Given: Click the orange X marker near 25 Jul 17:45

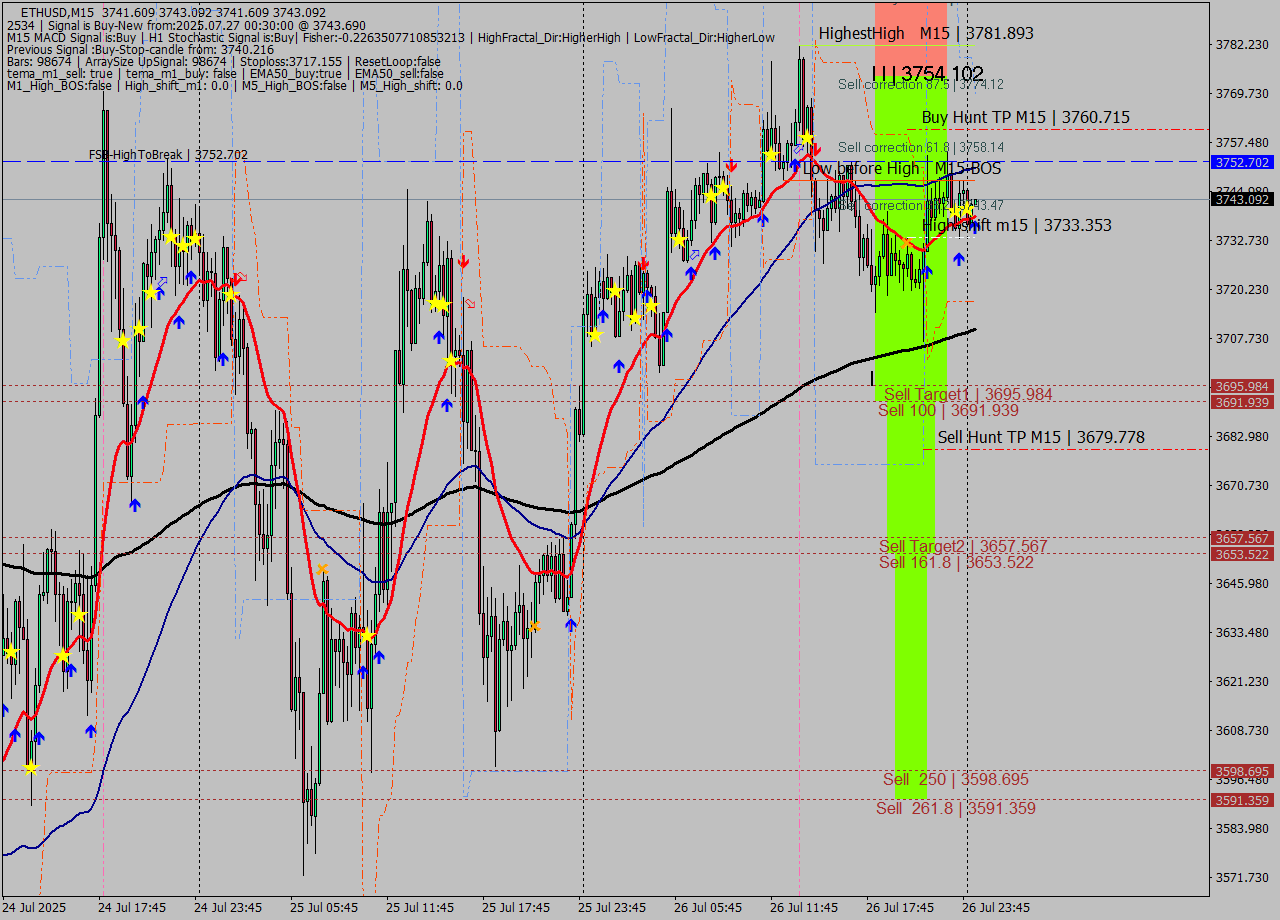Looking at the screenshot, I should point(534,626).
